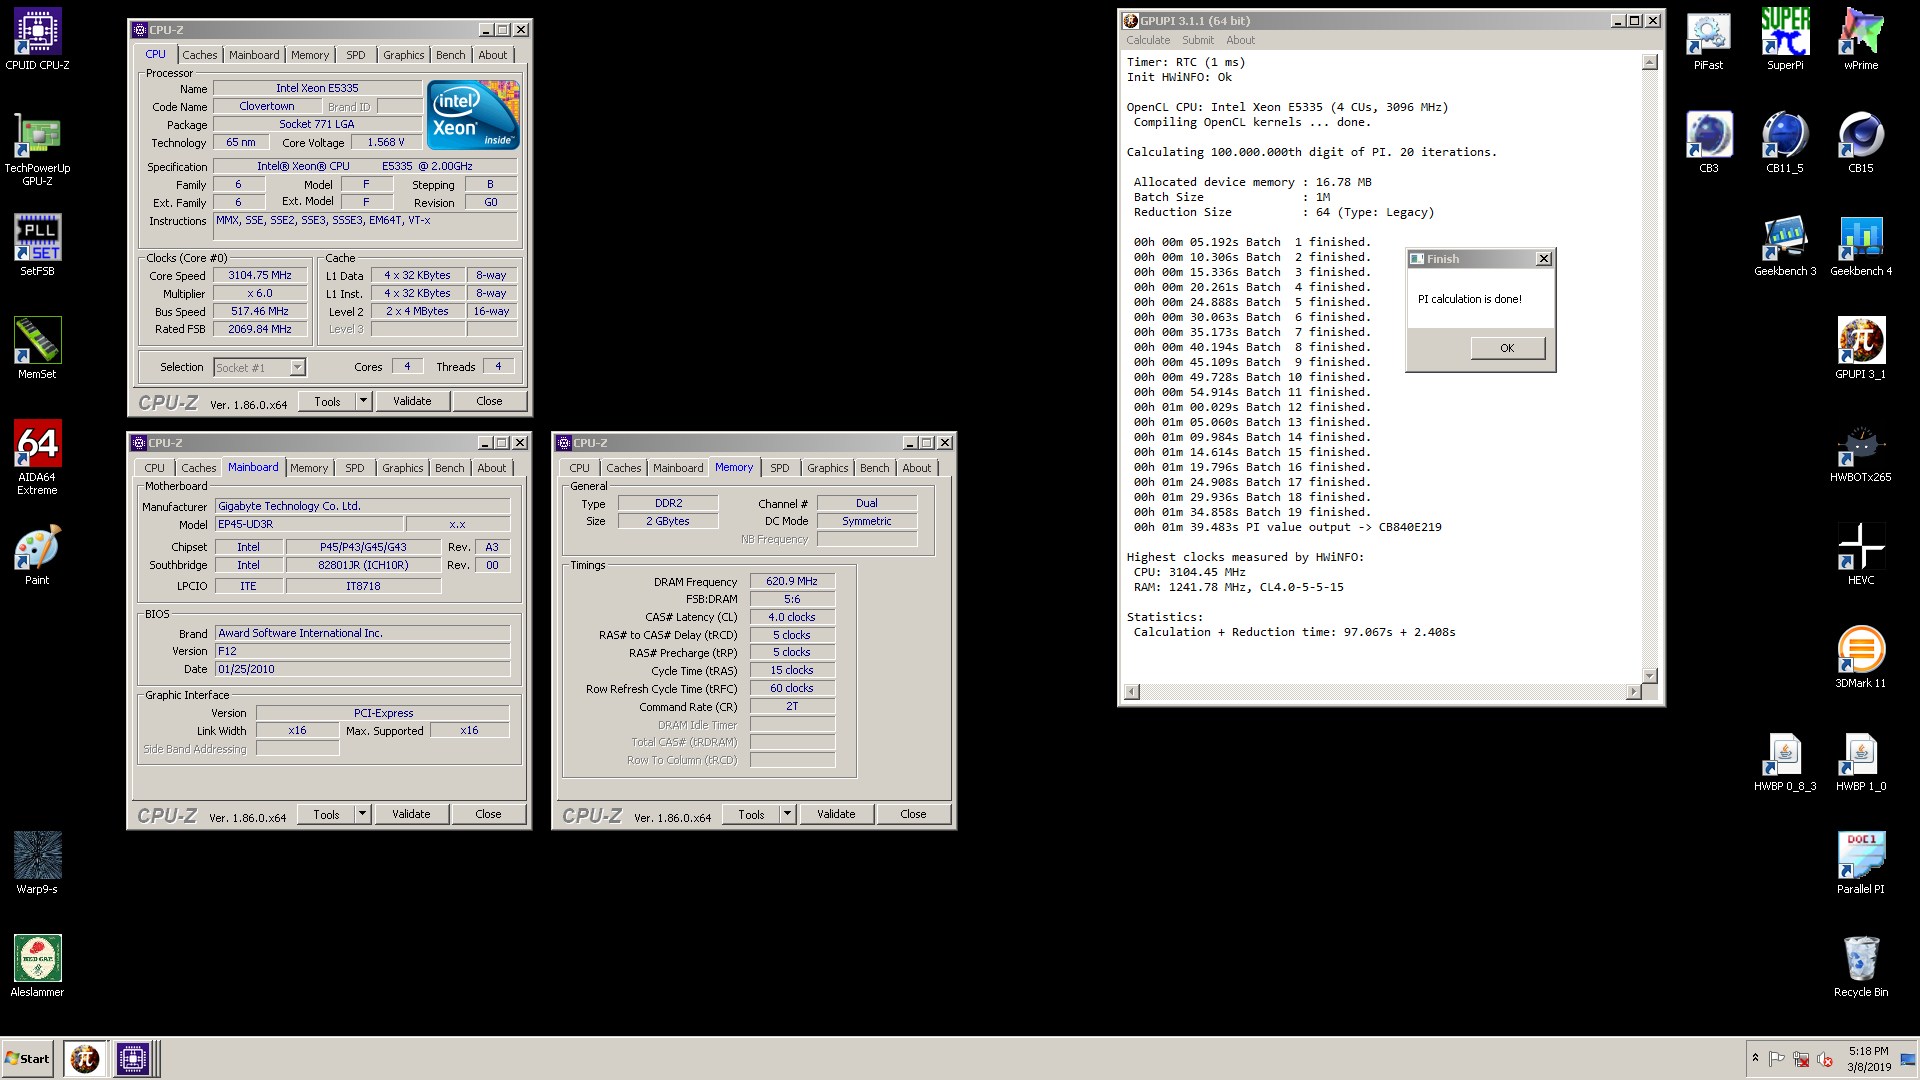Launch SetFSB desktop shortcut

coord(37,245)
